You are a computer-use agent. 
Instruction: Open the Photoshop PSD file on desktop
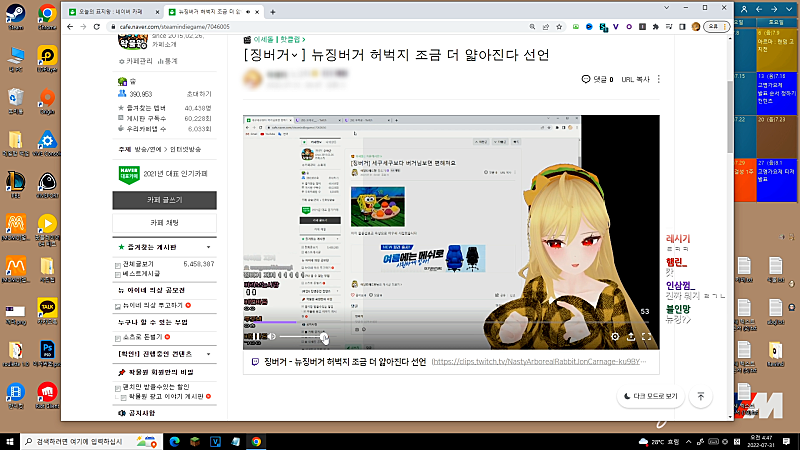(47, 353)
